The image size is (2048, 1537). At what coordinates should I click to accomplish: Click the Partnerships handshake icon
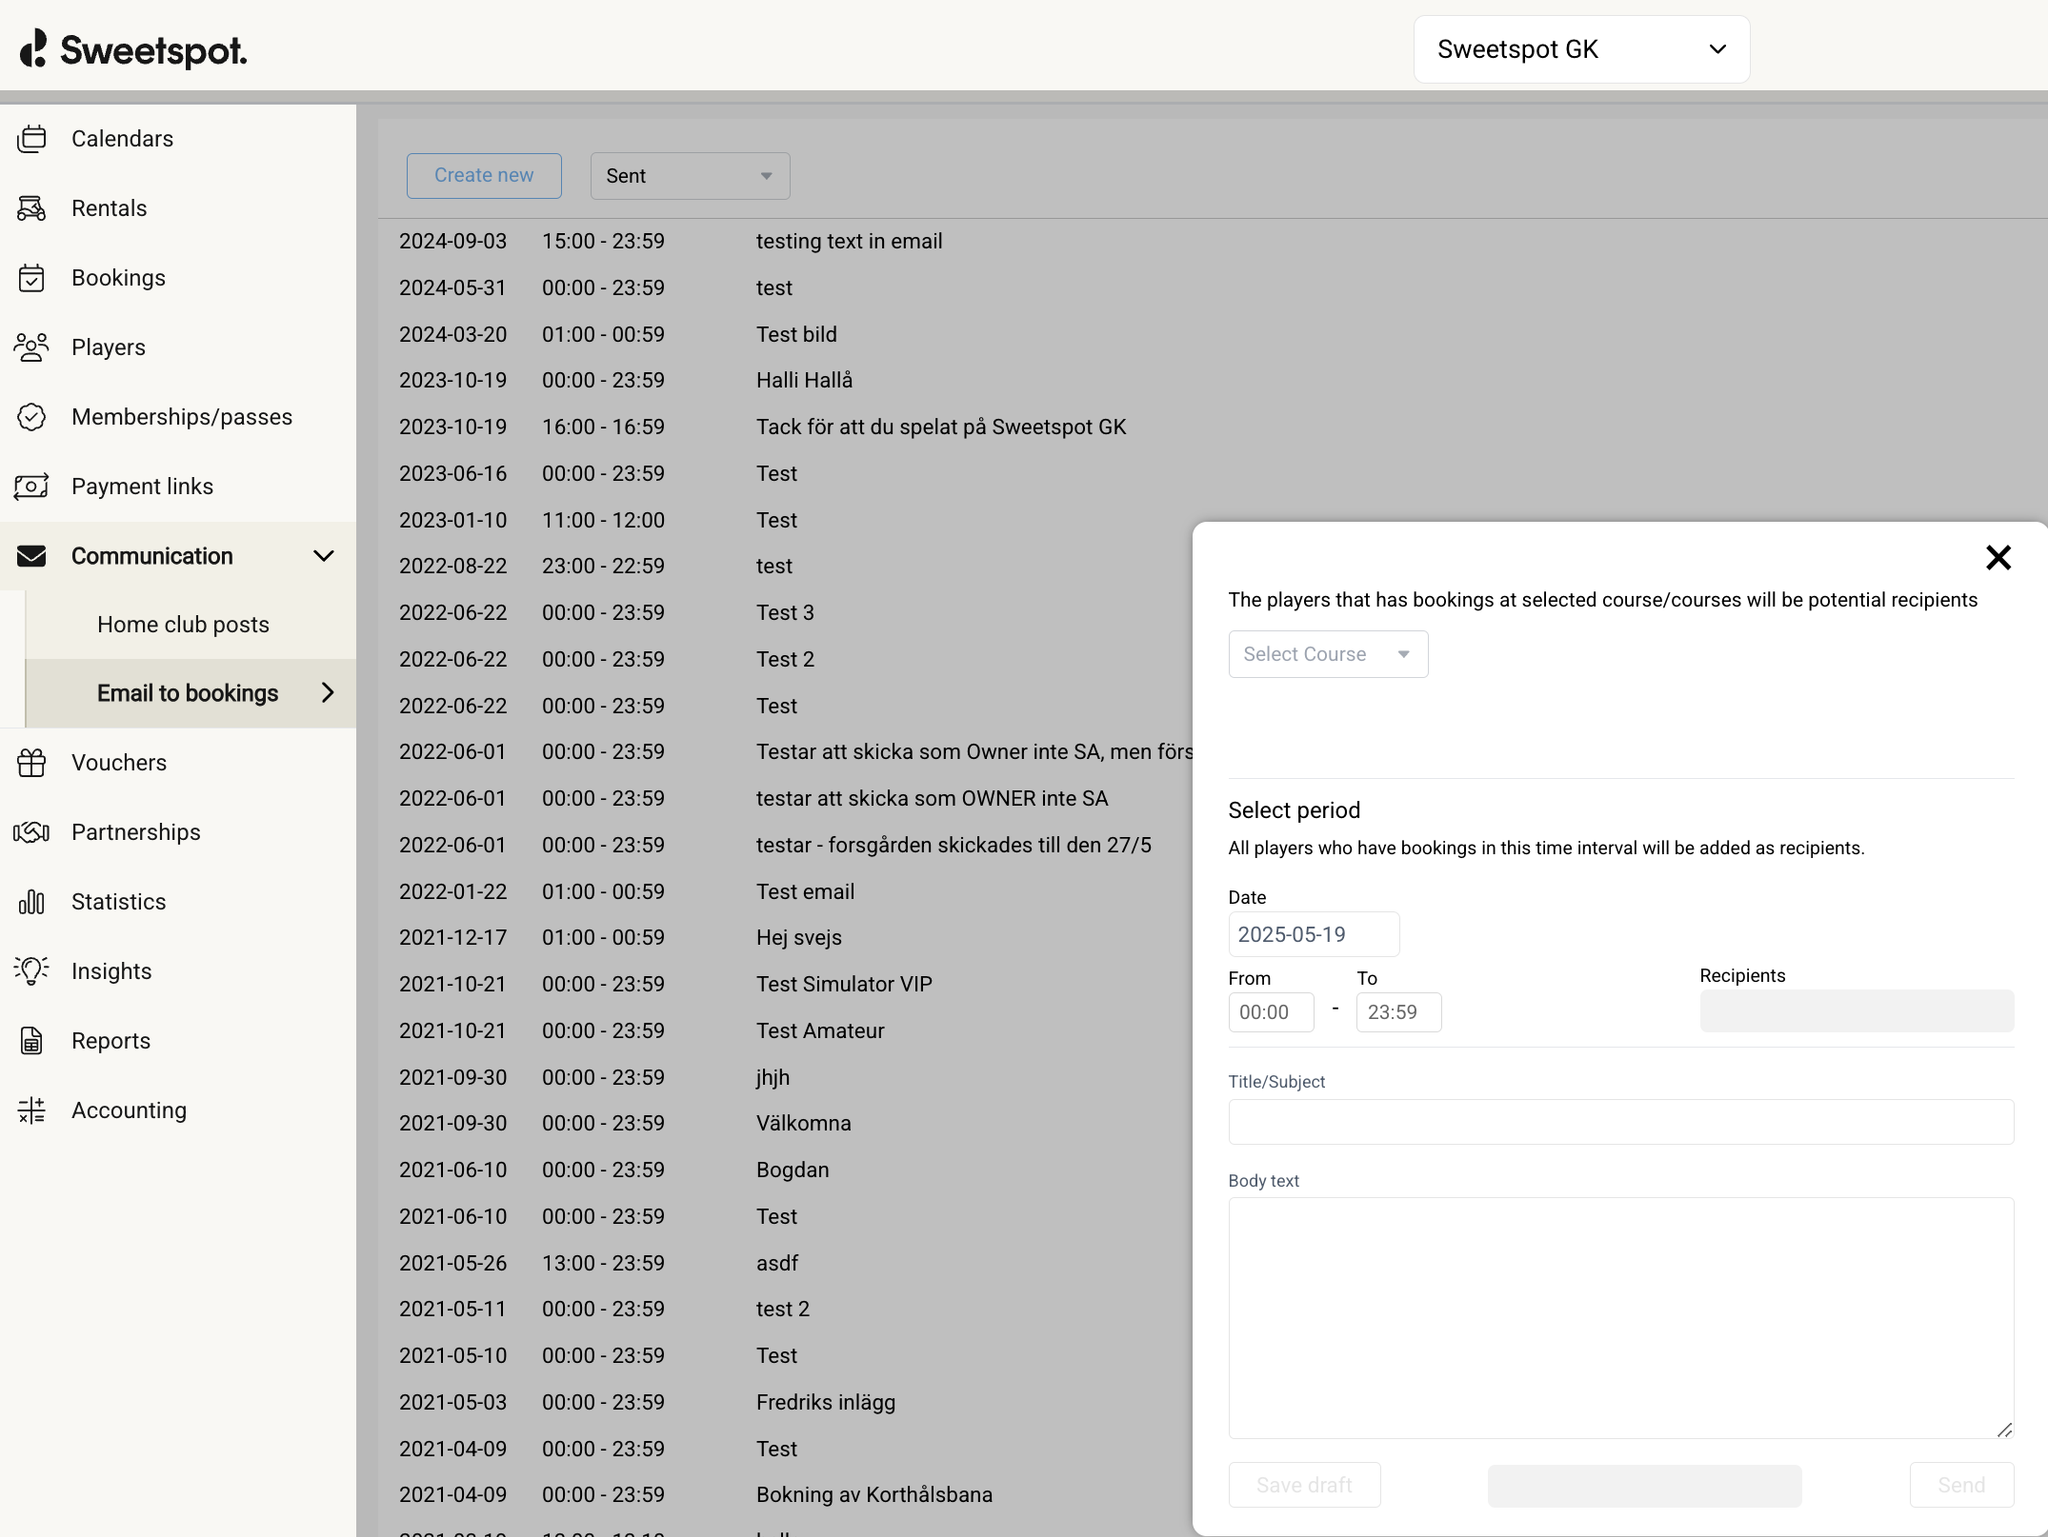[31, 831]
